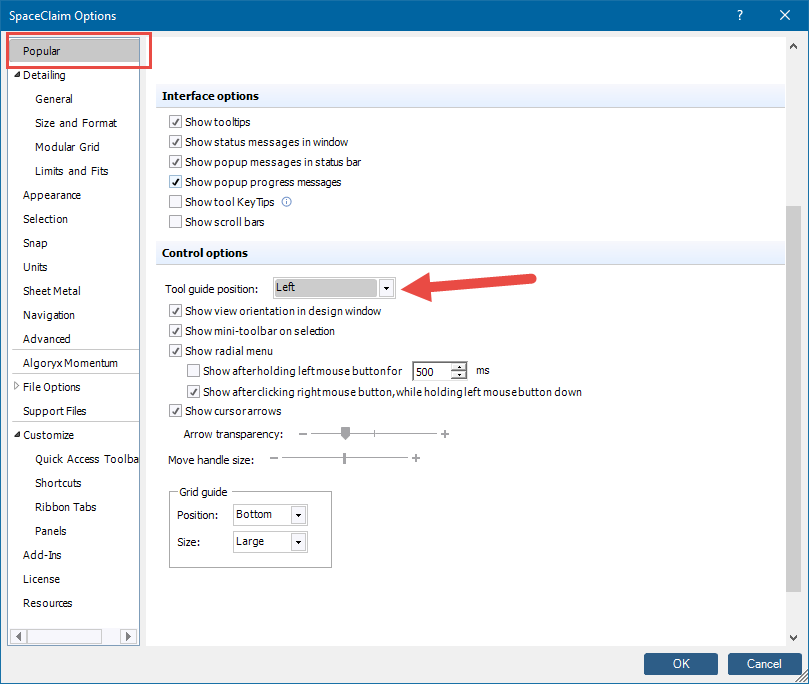This screenshot has height=684, width=809.
Task: Open Modular Grid options
Action: (x=67, y=147)
